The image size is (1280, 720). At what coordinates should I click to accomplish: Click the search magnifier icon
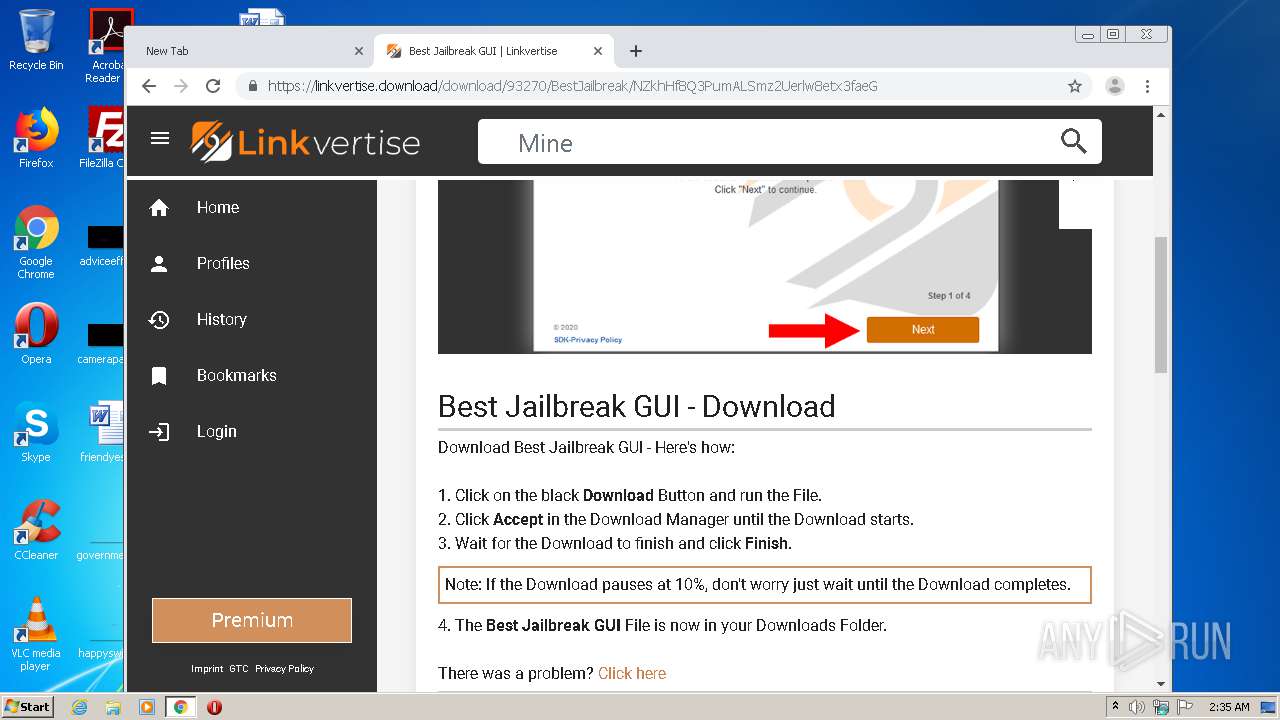click(x=1074, y=142)
